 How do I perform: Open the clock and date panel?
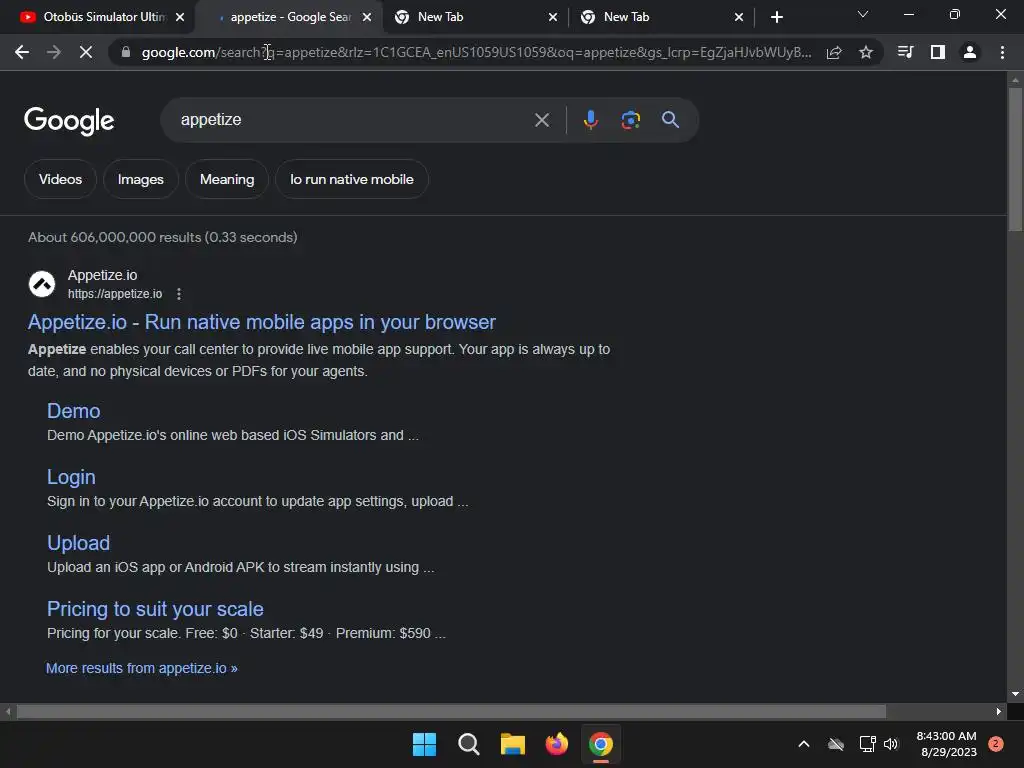(946, 744)
